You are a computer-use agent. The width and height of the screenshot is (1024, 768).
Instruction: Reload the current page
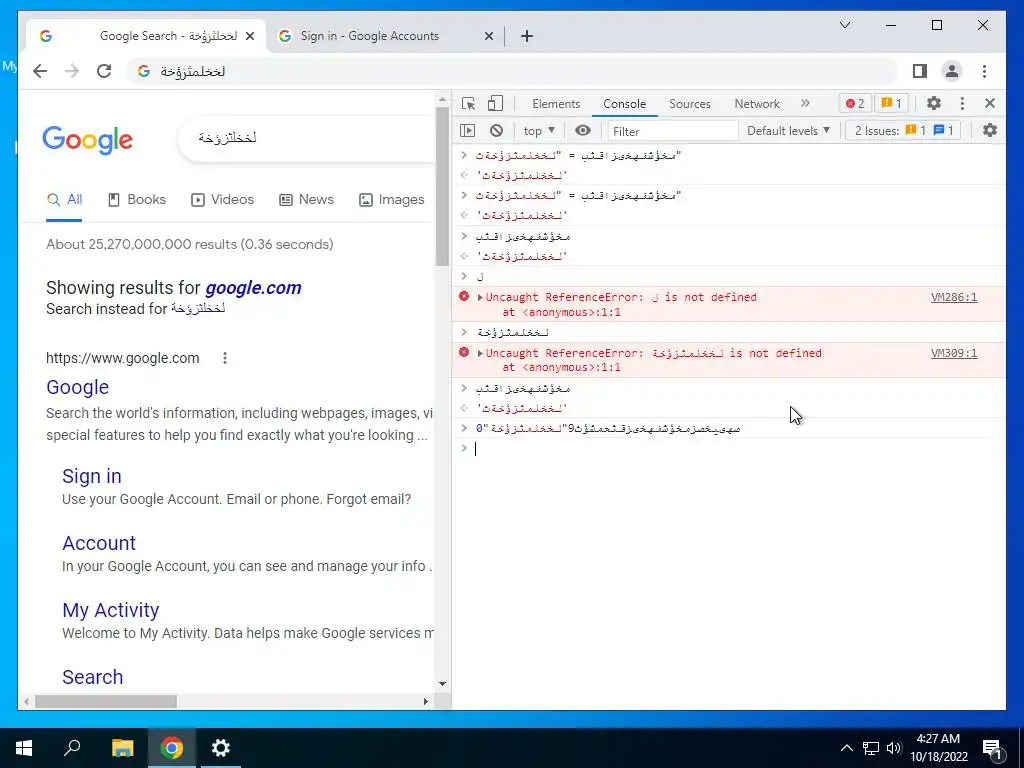(104, 71)
